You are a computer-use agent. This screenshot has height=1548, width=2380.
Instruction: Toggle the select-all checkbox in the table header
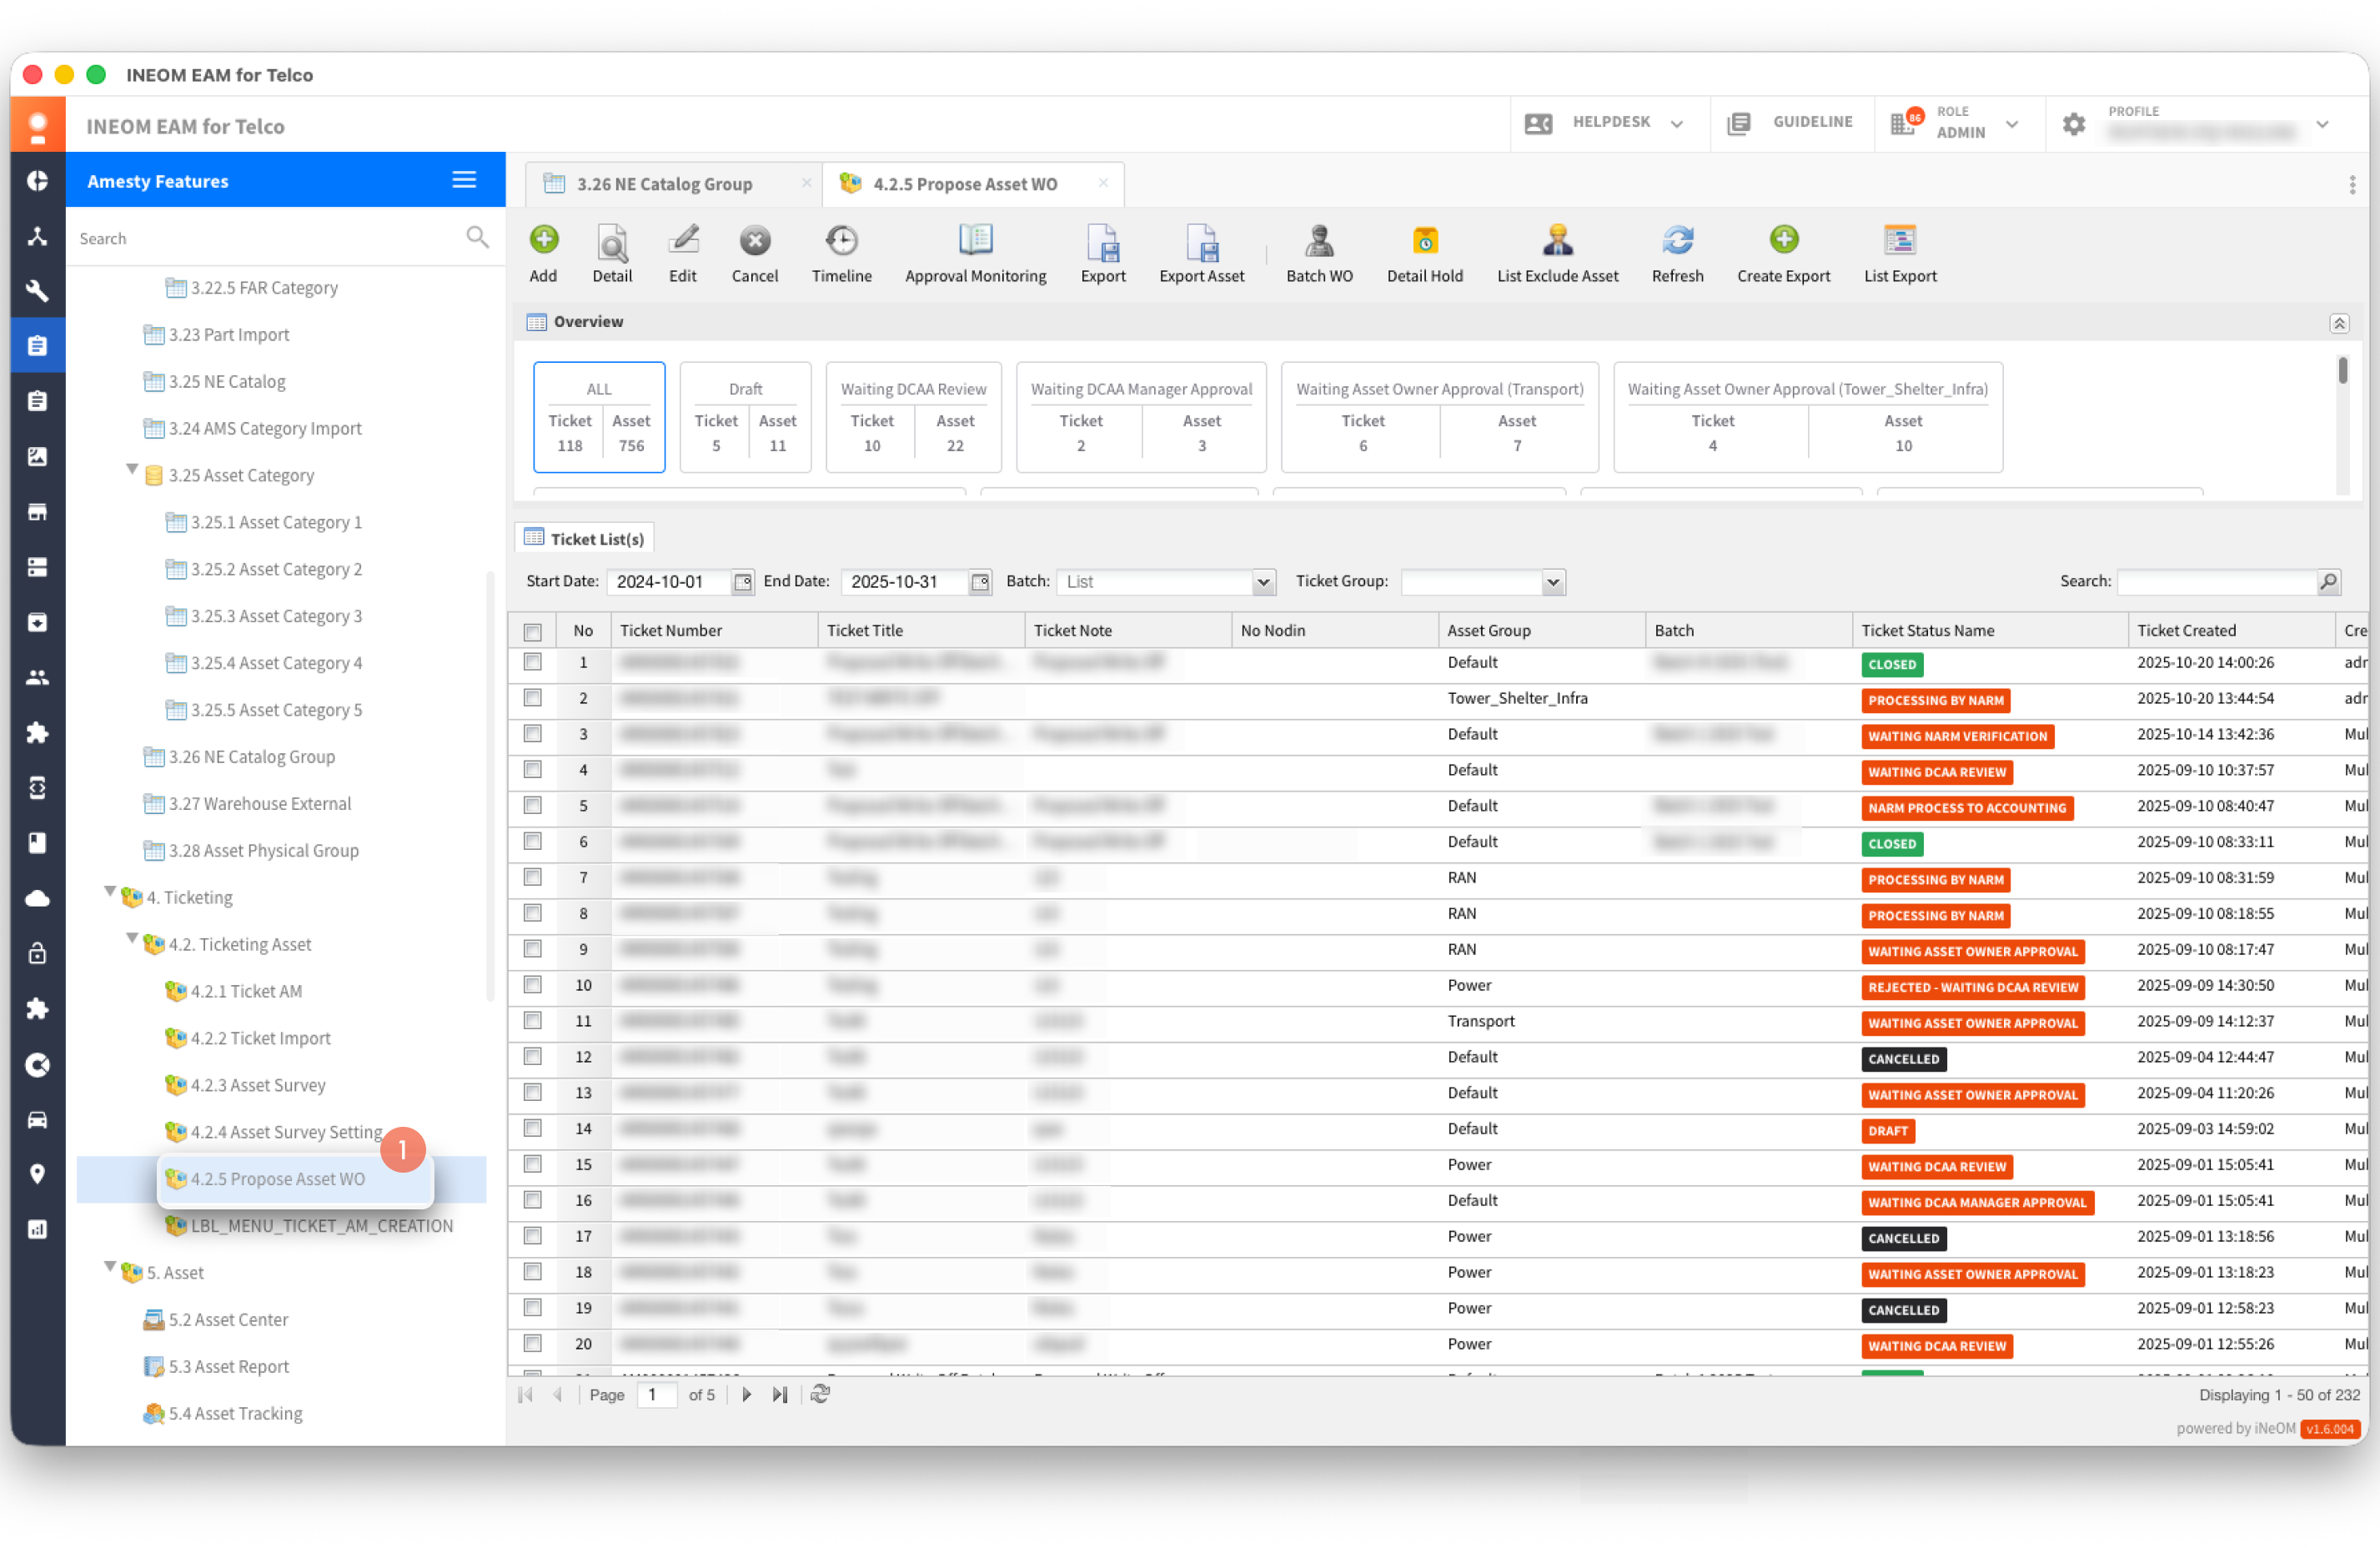click(x=533, y=631)
